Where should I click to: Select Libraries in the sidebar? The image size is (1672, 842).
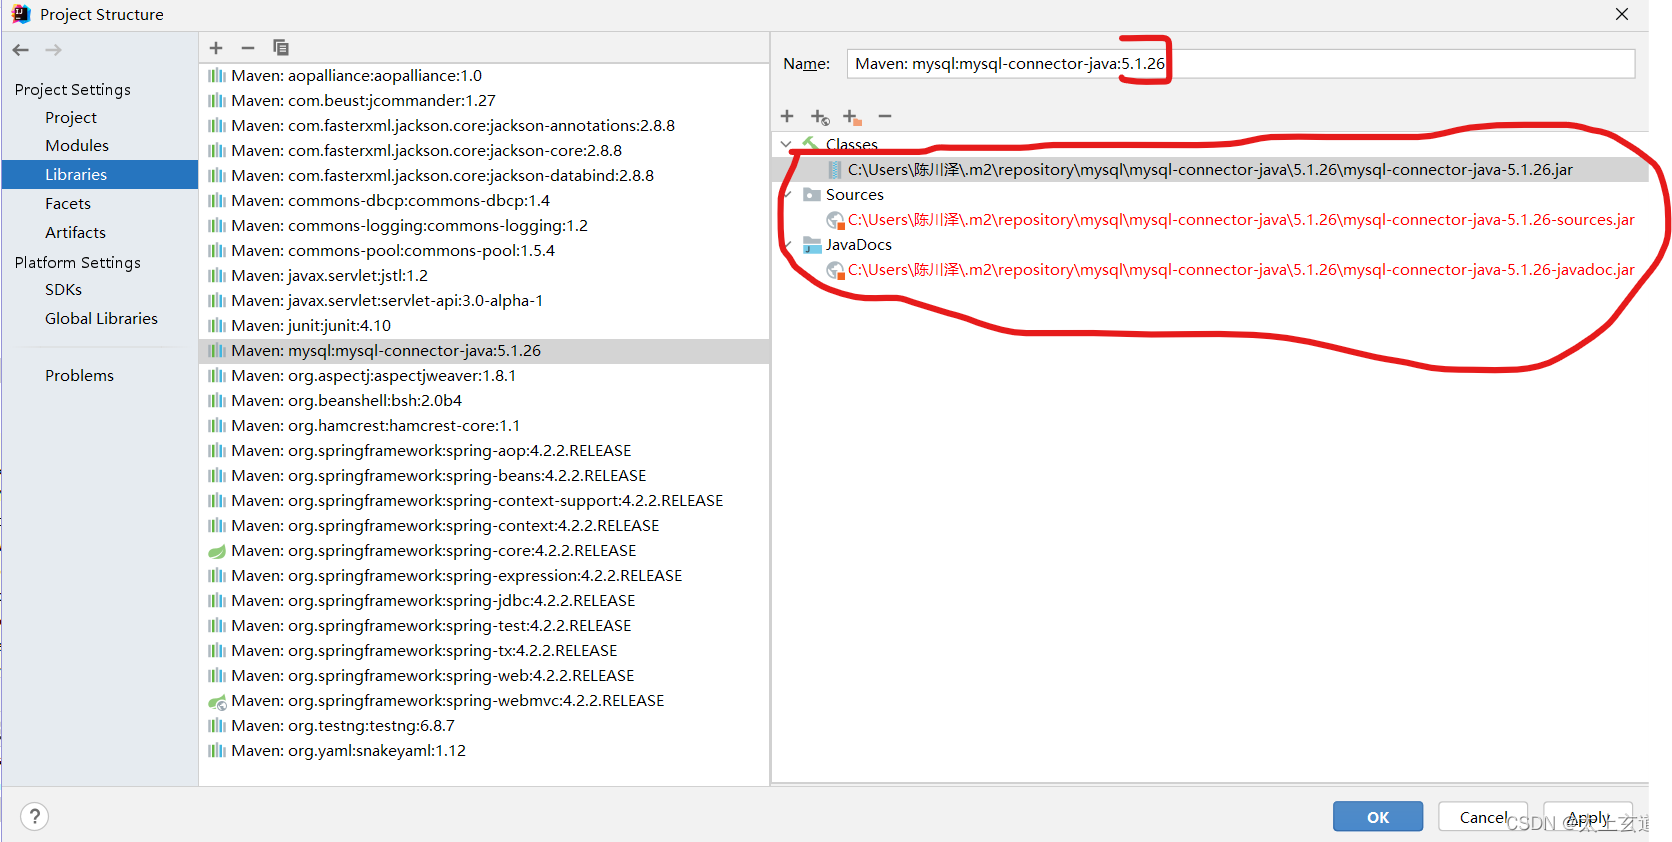point(100,174)
